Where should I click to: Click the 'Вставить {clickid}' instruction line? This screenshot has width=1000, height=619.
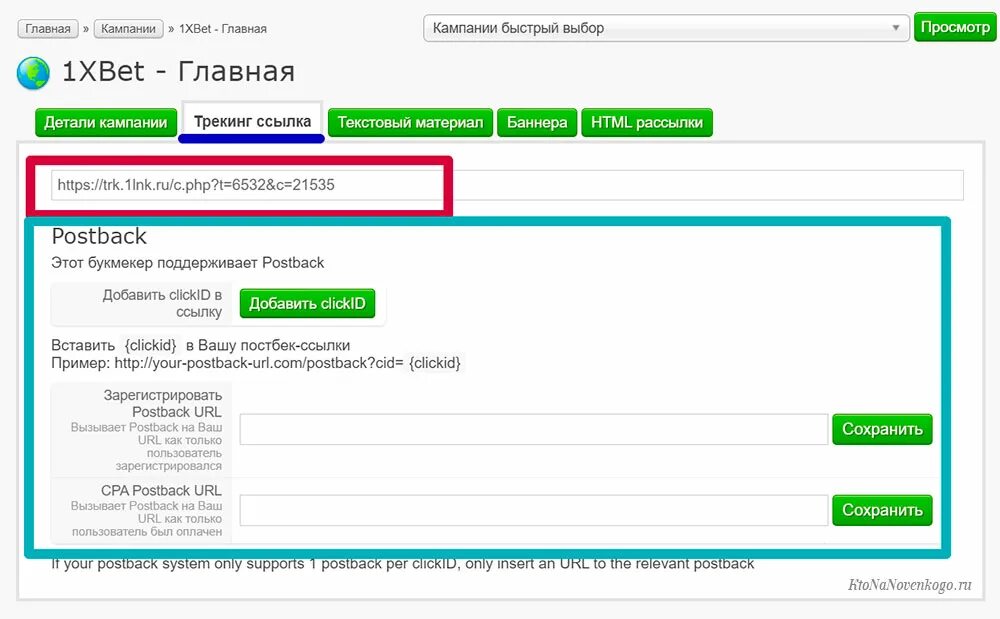tap(200, 346)
